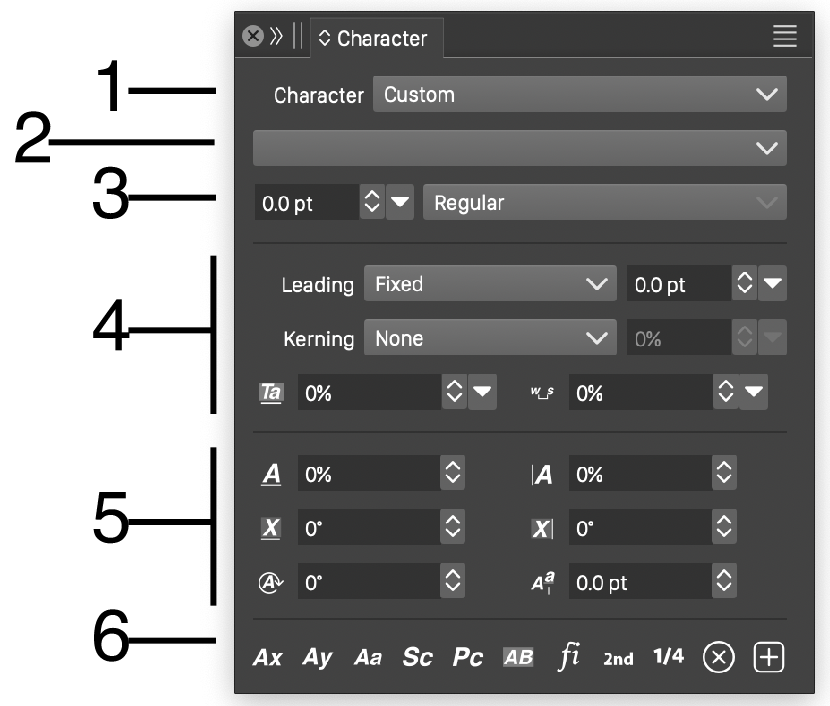This screenshot has height=706, width=830.
Task: Toggle the superscript Ax option
Action: click(x=267, y=657)
